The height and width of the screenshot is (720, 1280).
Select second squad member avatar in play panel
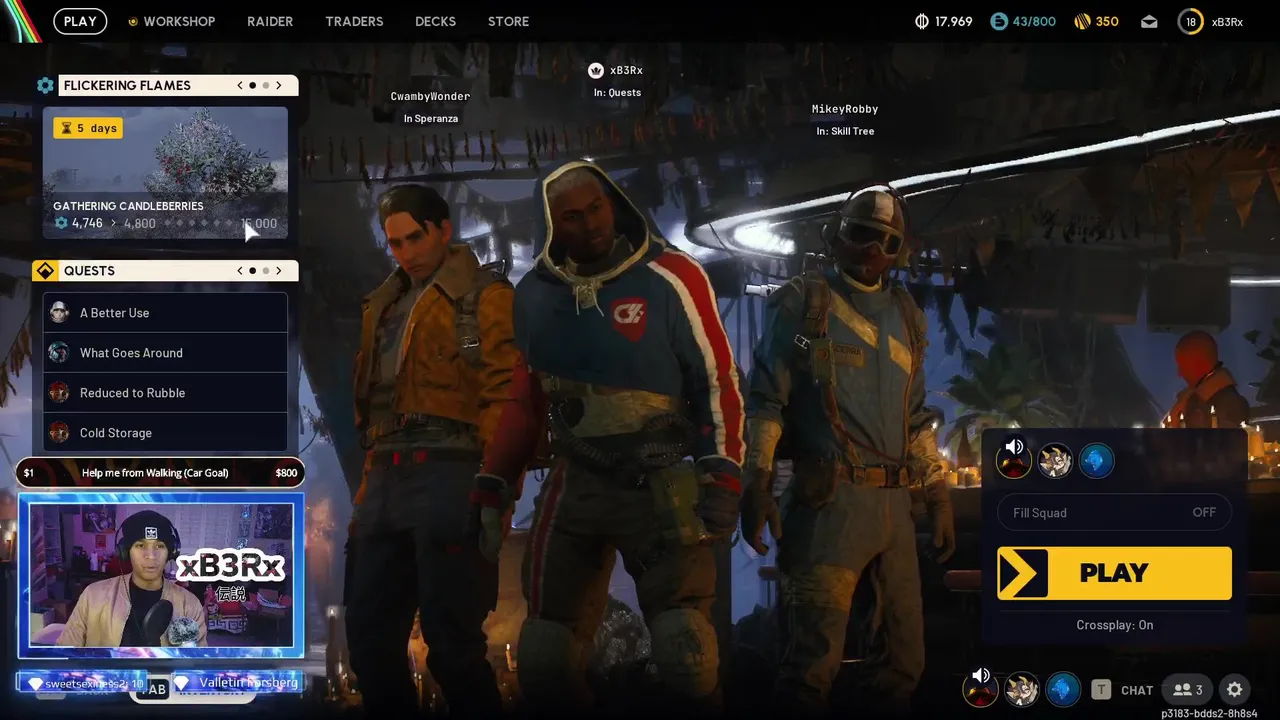pos(1055,460)
